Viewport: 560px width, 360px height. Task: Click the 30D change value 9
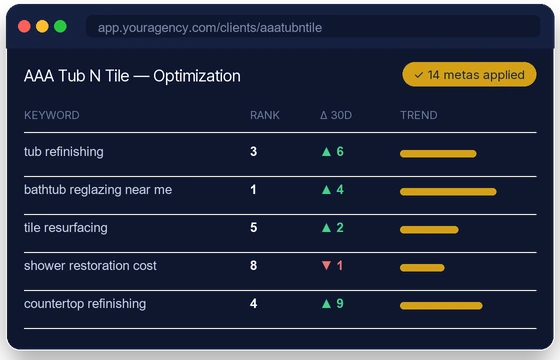[340, 304]
